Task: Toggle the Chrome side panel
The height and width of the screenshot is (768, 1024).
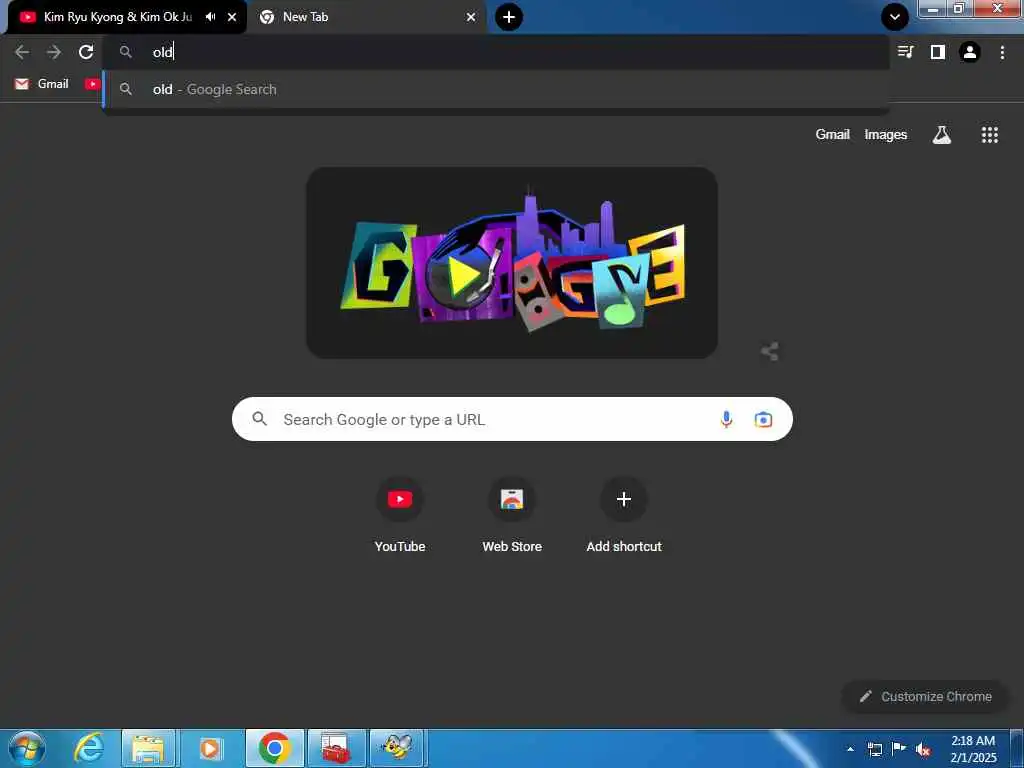Action: click(937, 52)
